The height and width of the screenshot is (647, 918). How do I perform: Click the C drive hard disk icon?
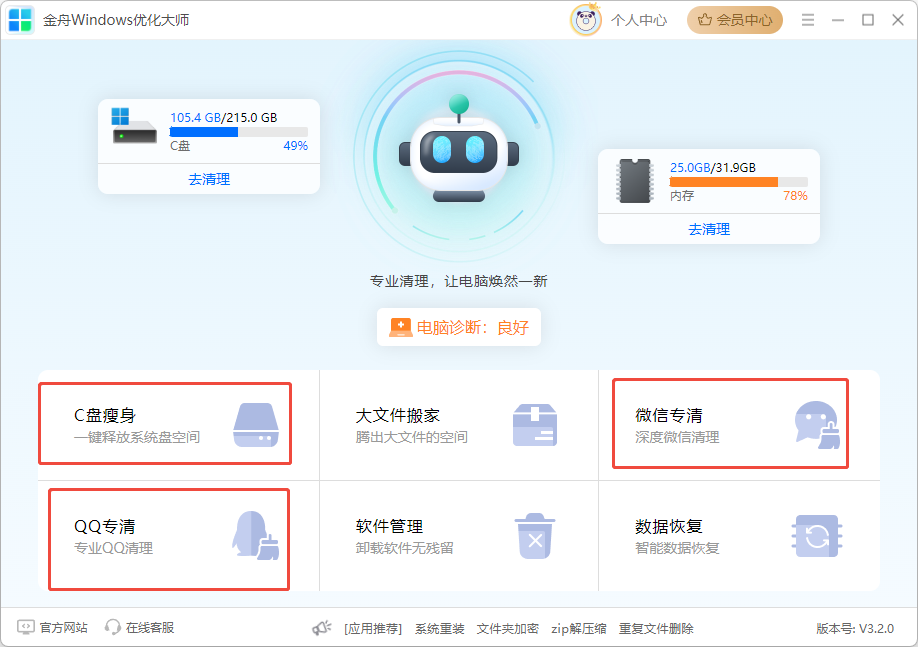[x=134, y=125]
